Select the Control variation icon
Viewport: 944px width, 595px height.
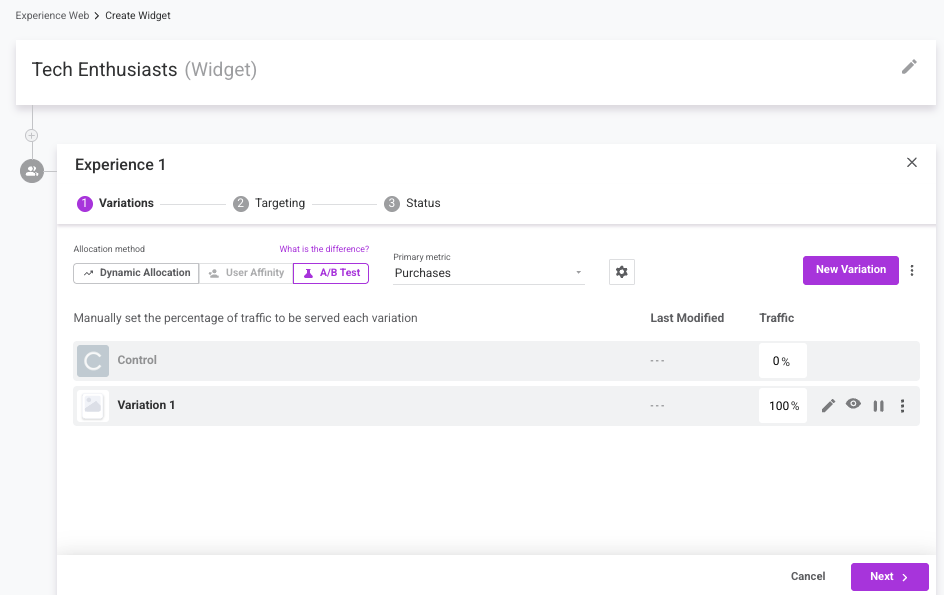(93, 361)
